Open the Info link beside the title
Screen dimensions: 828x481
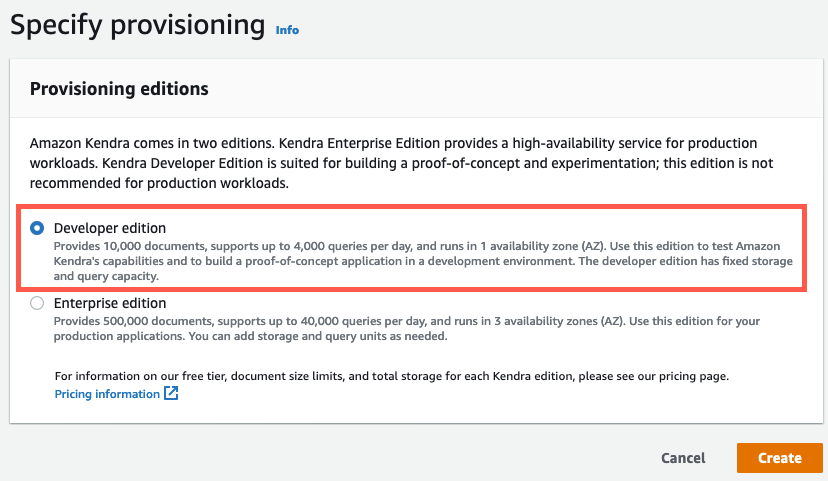287,30
